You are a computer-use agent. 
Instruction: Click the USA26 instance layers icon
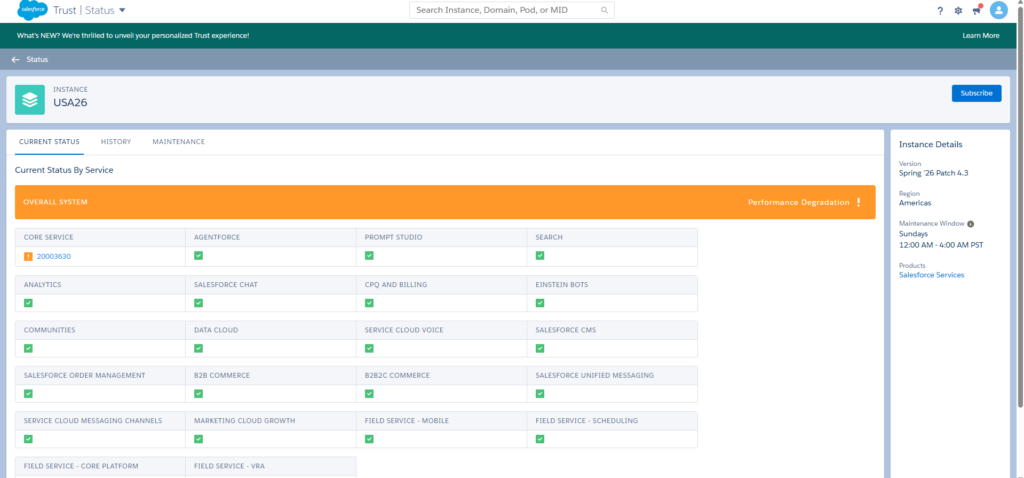[x=30, y=100]
